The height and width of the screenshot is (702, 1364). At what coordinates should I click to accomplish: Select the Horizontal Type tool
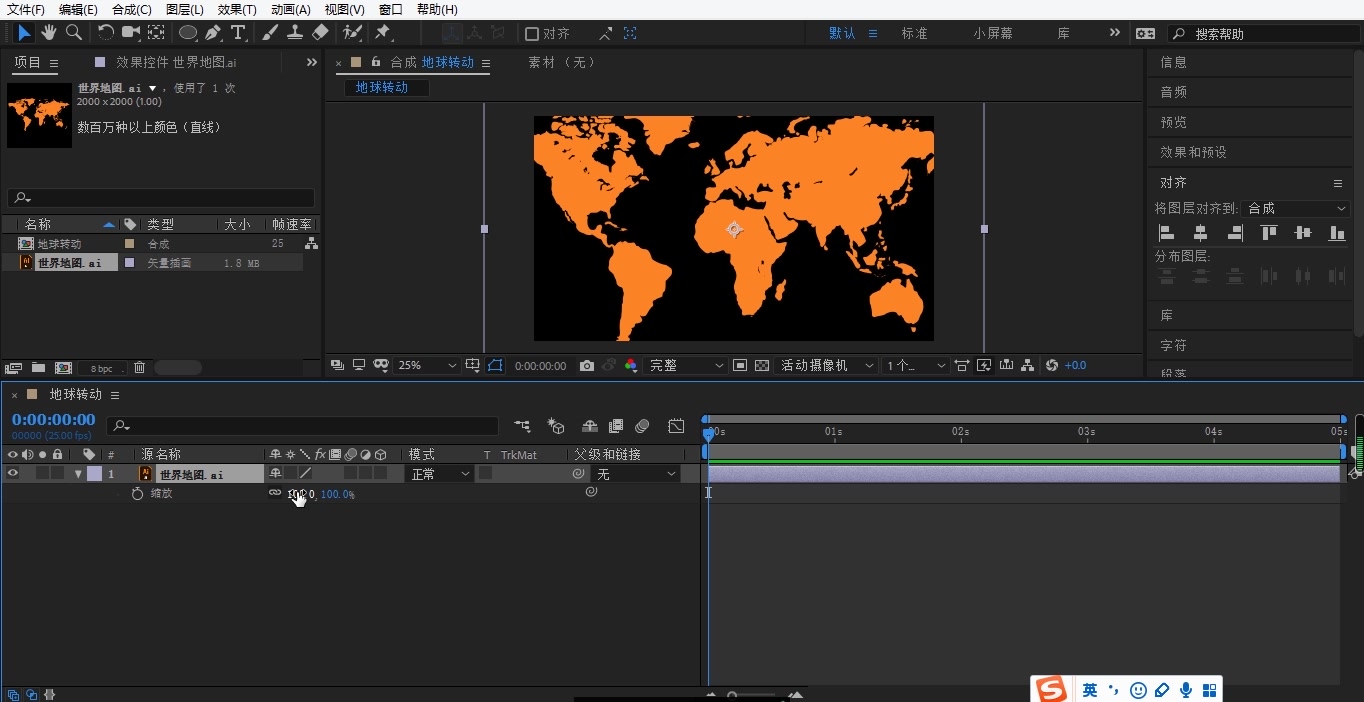click(238, 33)
